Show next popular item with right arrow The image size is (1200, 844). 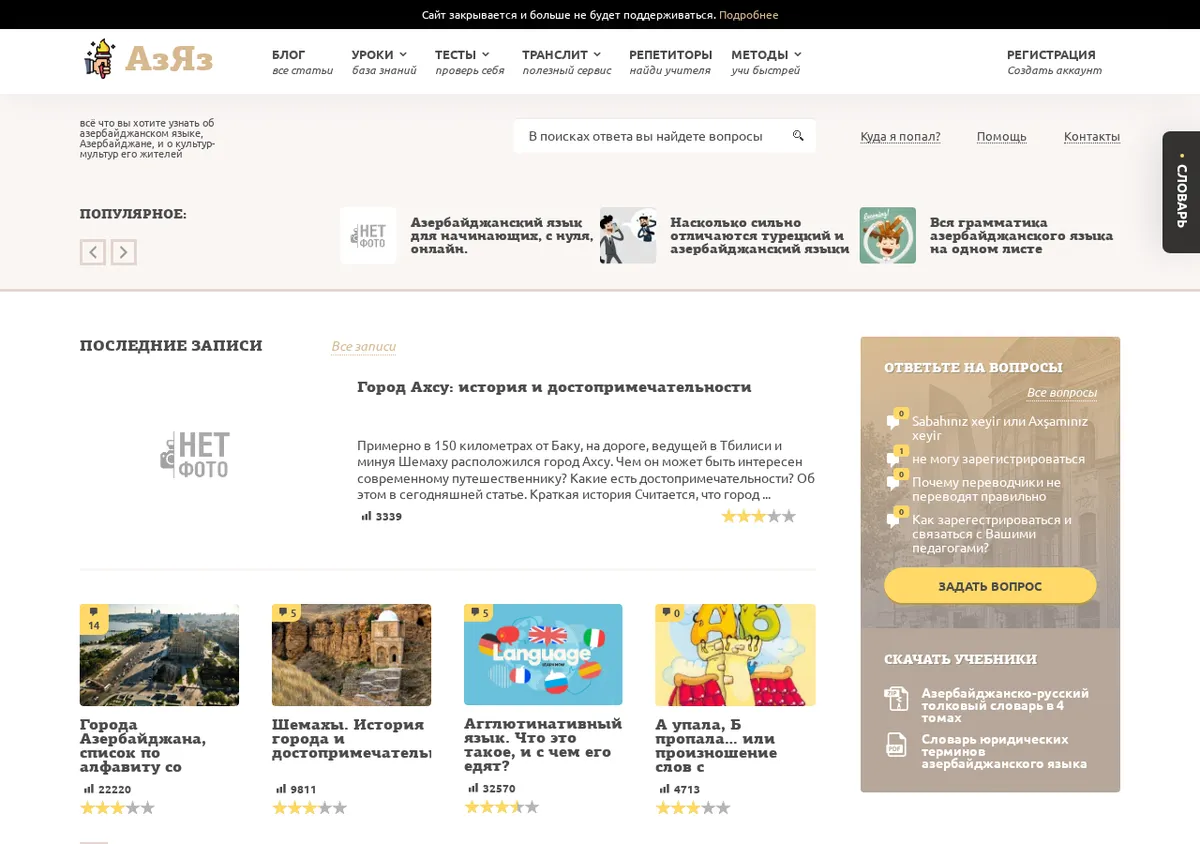[123, 252]
